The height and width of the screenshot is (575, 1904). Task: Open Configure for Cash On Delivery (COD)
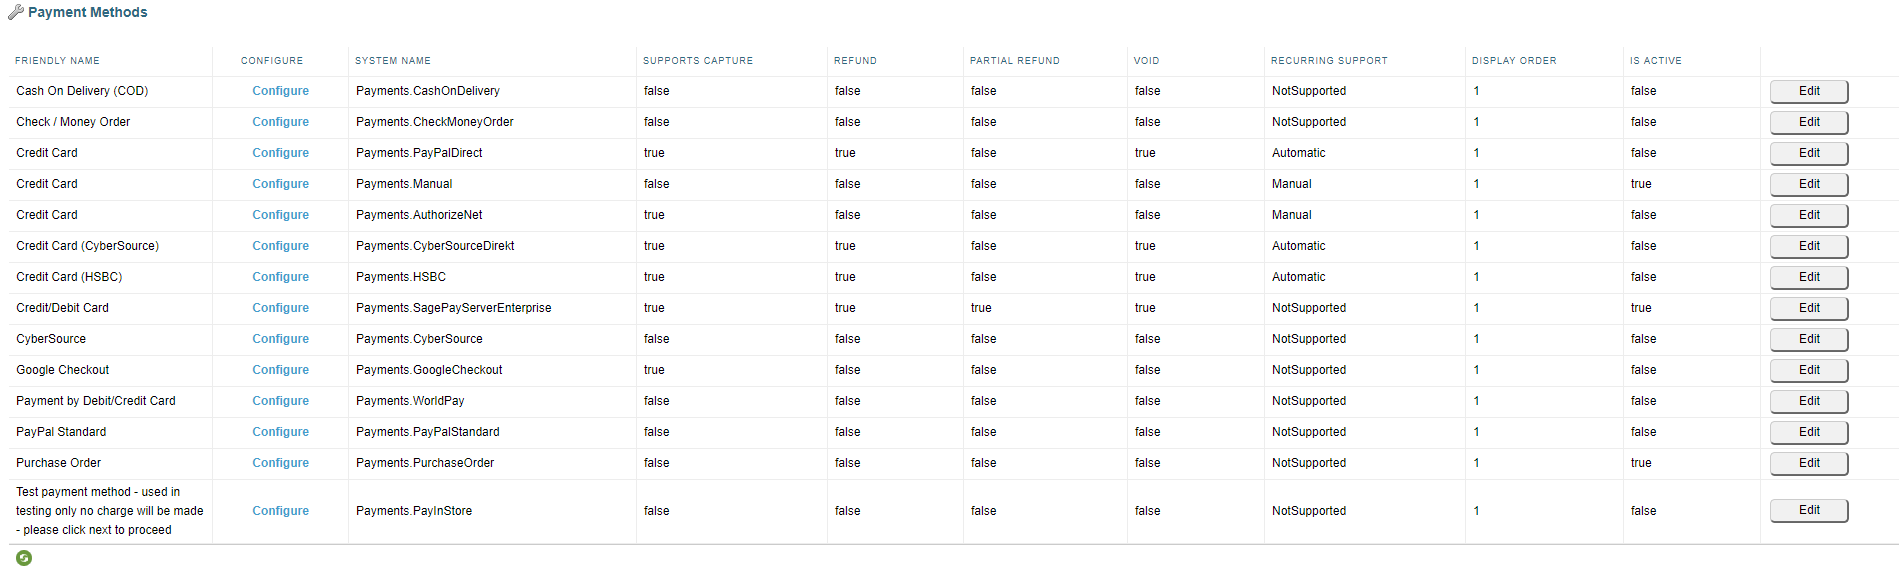pos(280,91)
